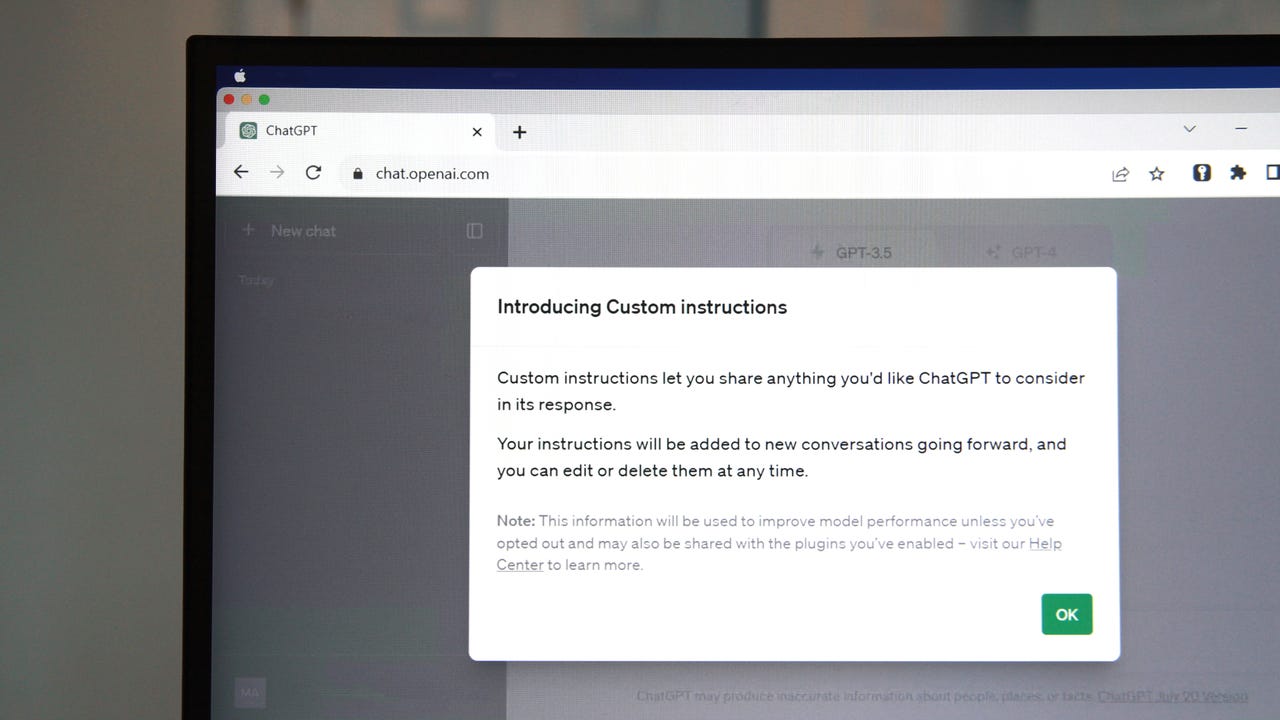Open the password manager extension icon
Viewport: 1280px width, 720px height.
[x=1202, y=172]
